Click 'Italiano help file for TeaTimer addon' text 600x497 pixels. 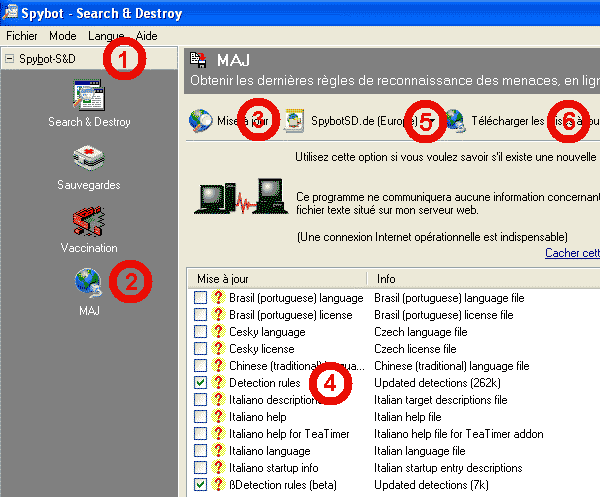pyautogui.click(x=459, y=434)
